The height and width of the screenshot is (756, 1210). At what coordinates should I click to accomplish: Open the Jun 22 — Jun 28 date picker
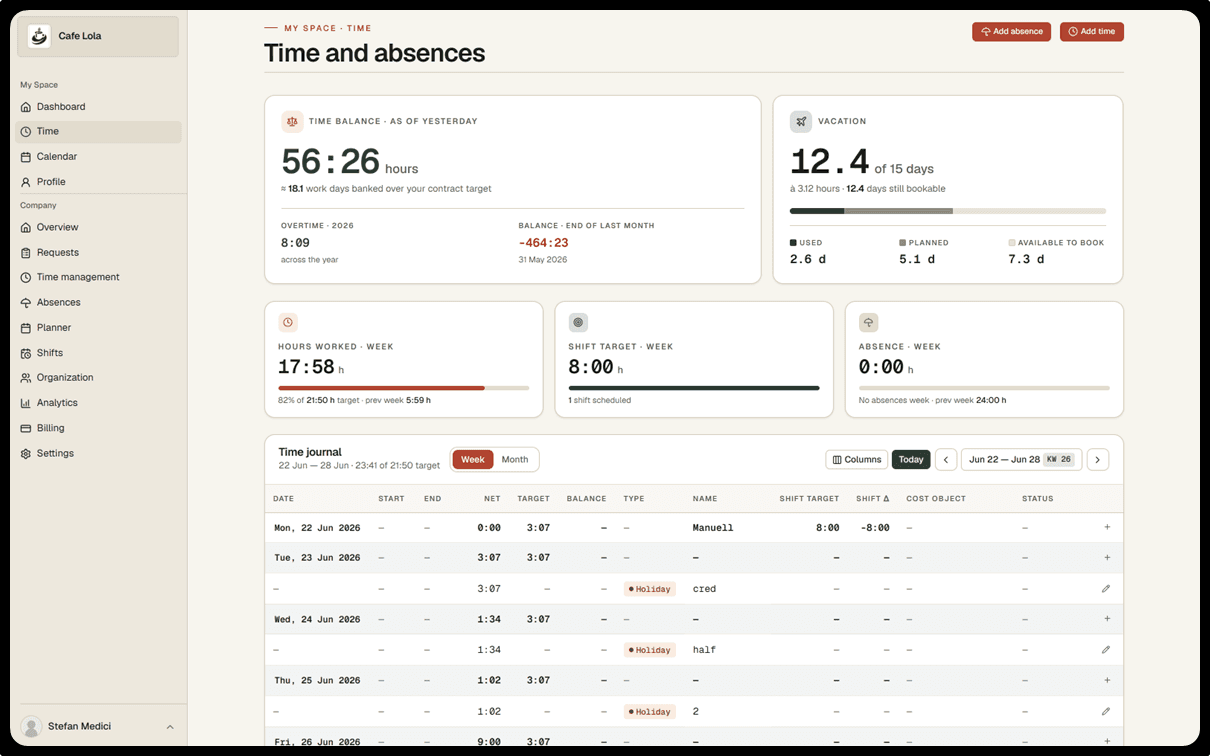1021,460
